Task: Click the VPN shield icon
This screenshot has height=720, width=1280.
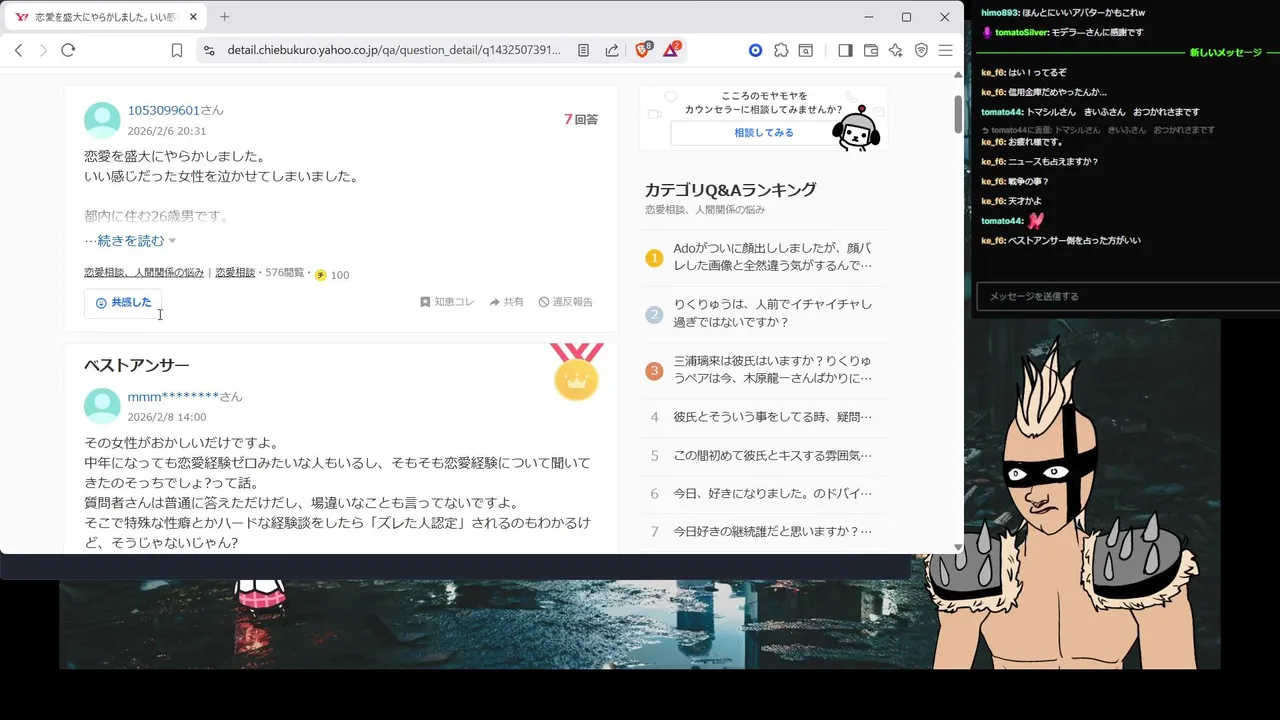Action: 921,50
